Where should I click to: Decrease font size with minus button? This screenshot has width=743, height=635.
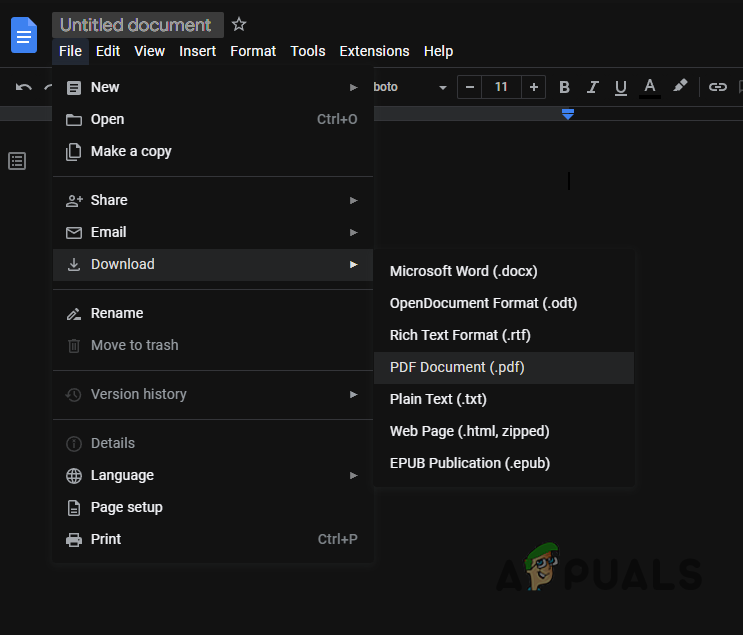point(470,87)
